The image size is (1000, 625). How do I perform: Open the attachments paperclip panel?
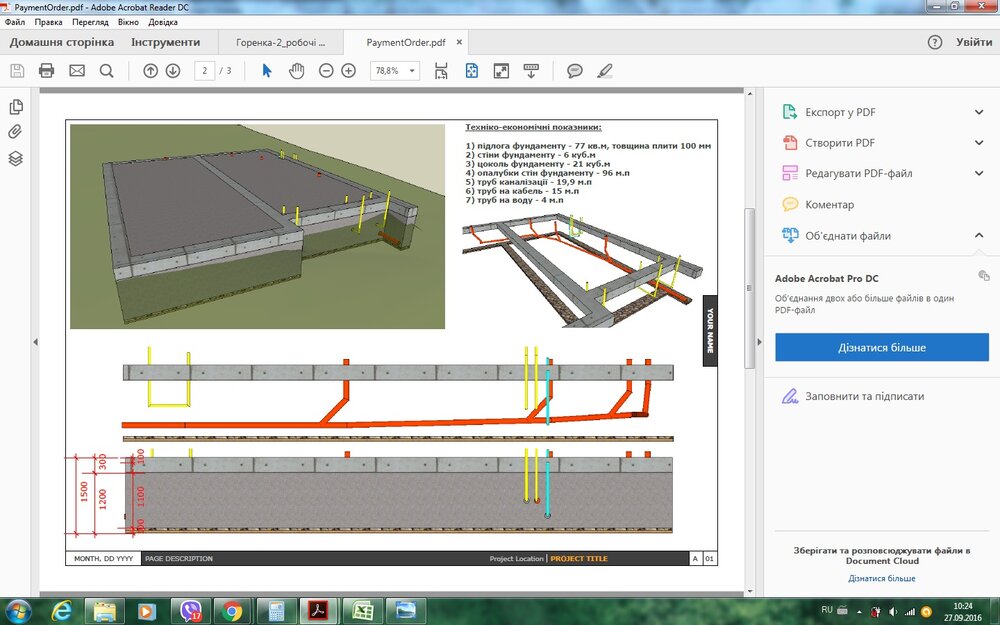[x=16, y=132]
